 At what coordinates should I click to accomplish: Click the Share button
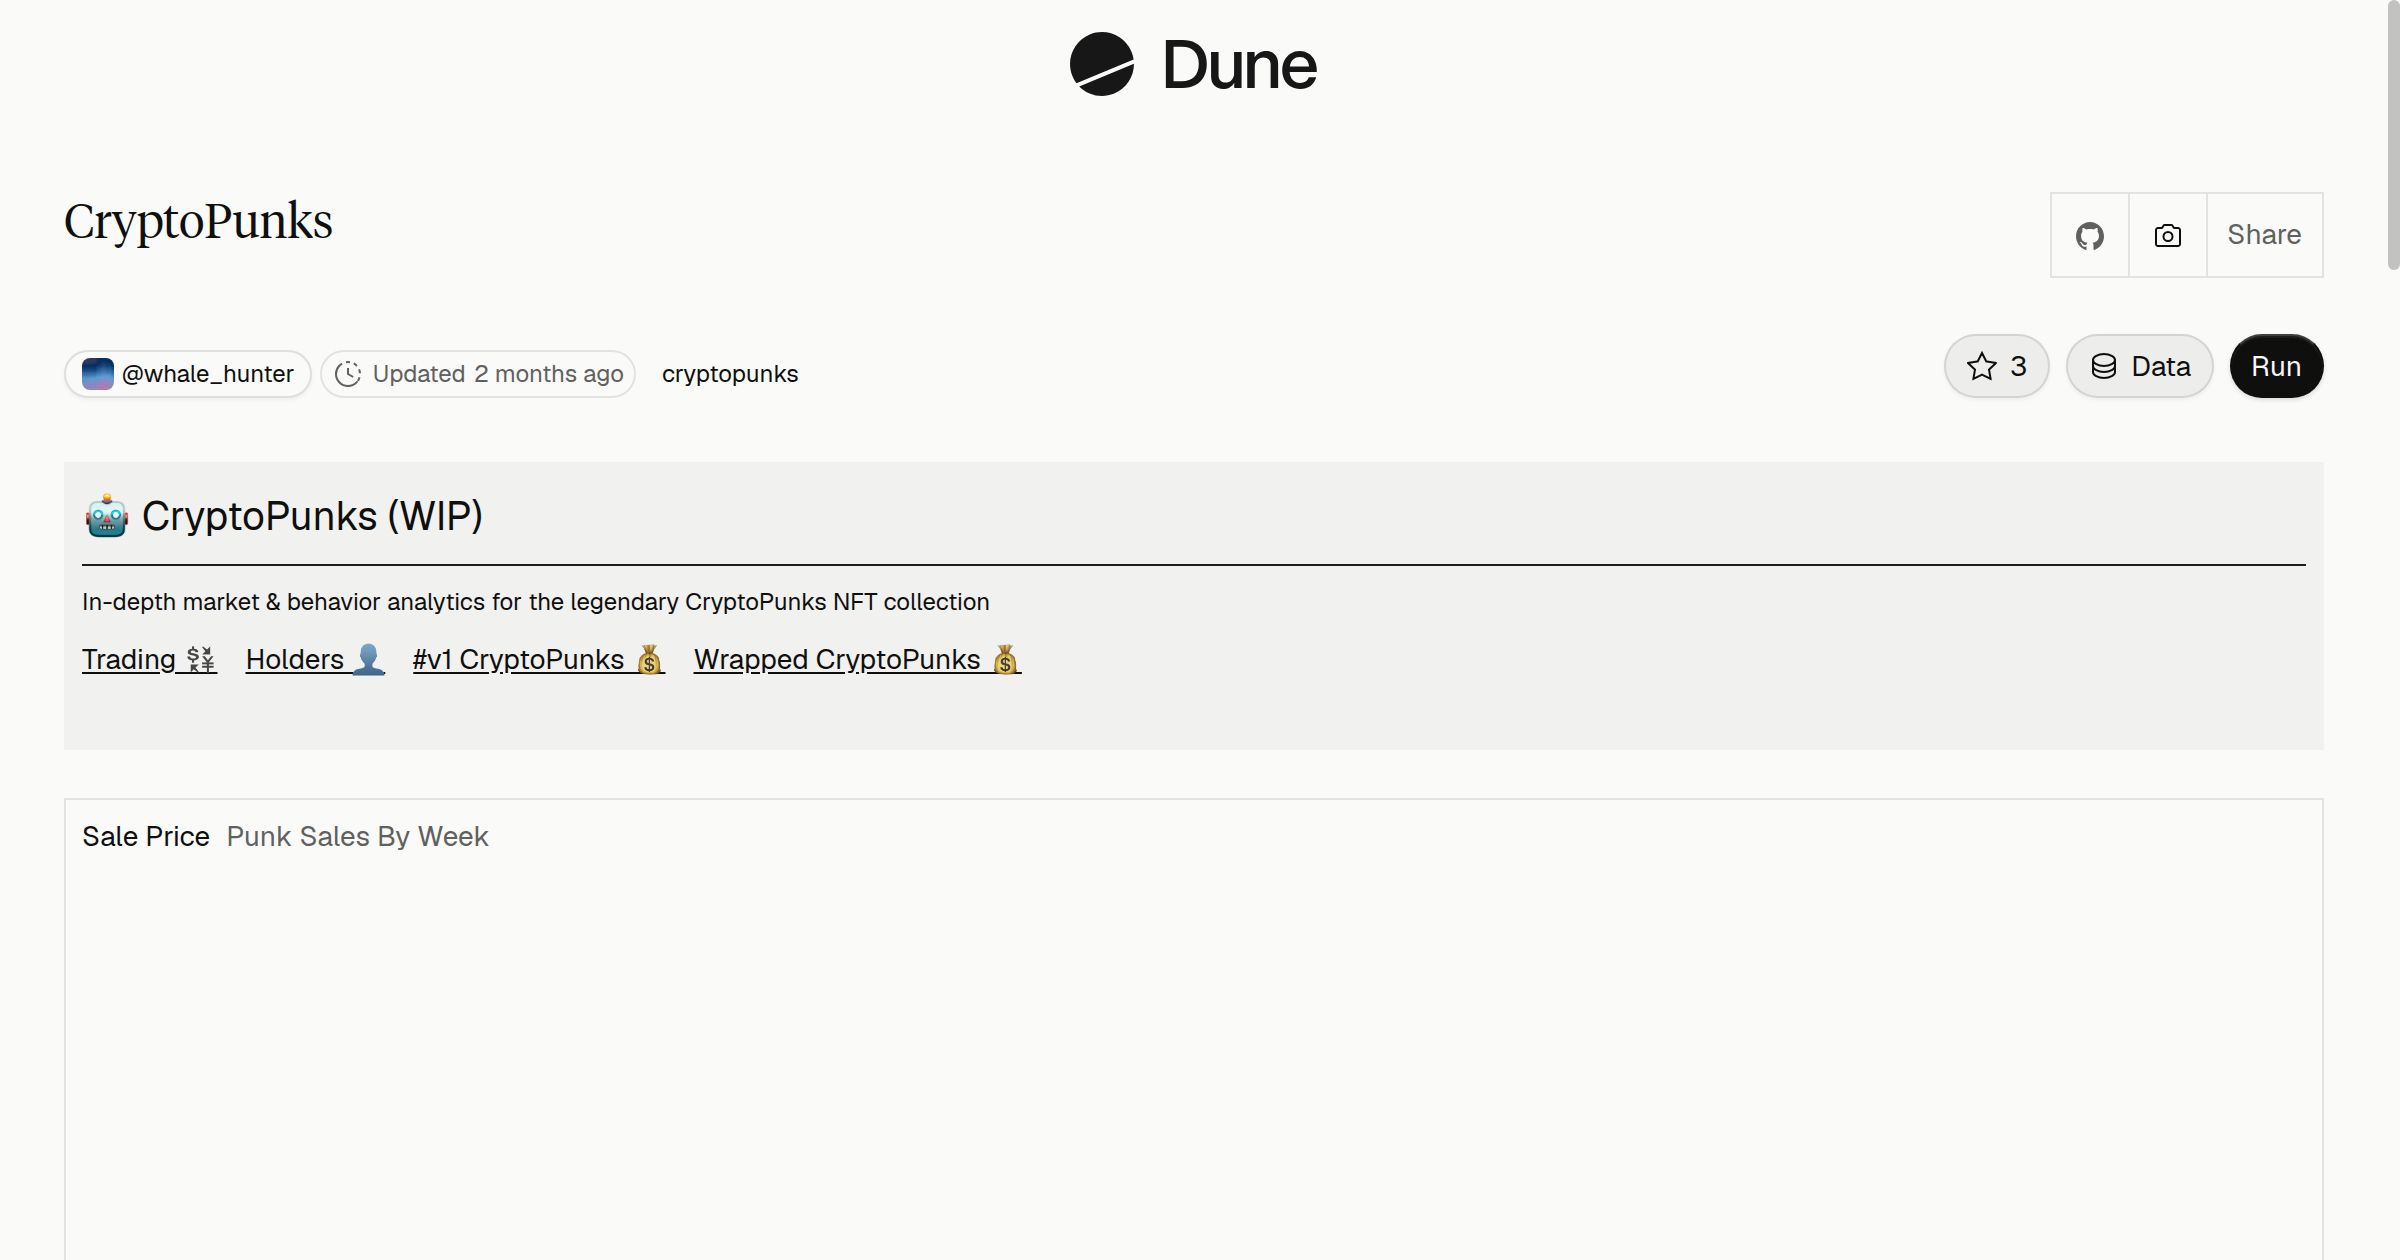(x=2264, y=235)
